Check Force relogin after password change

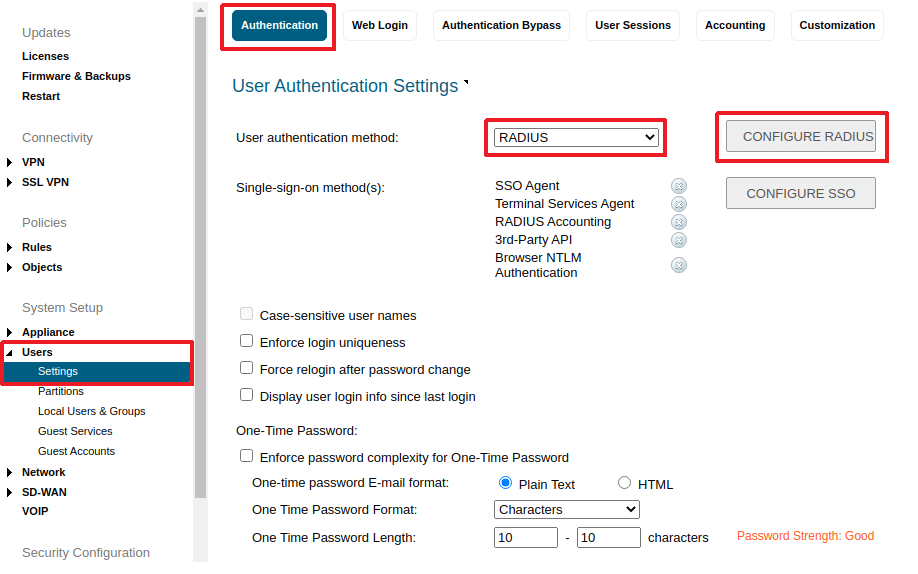247,369
